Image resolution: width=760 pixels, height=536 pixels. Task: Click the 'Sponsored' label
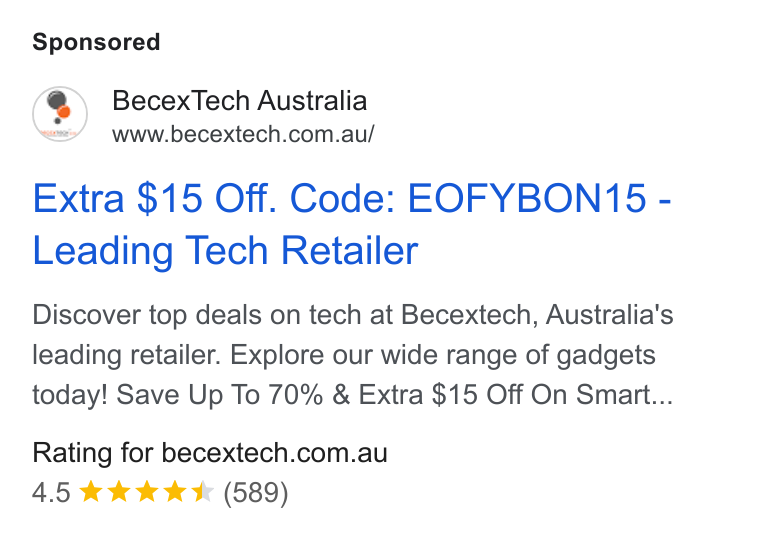[96, 42]
